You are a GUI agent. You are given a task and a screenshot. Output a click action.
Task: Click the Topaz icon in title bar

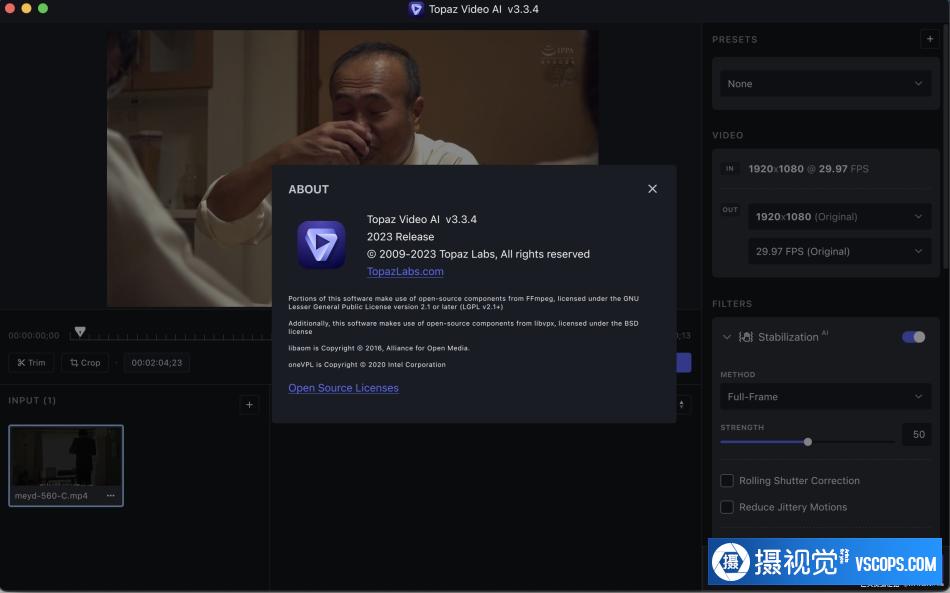click(416, 9)
